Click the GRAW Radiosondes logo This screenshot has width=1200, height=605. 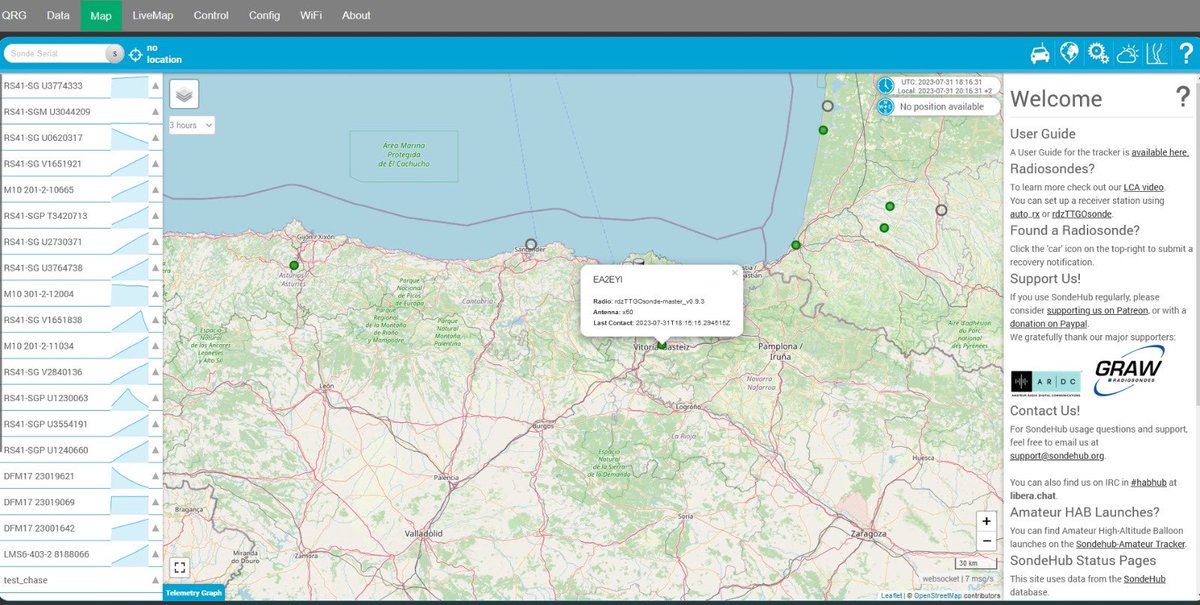tap(1129, 373)
